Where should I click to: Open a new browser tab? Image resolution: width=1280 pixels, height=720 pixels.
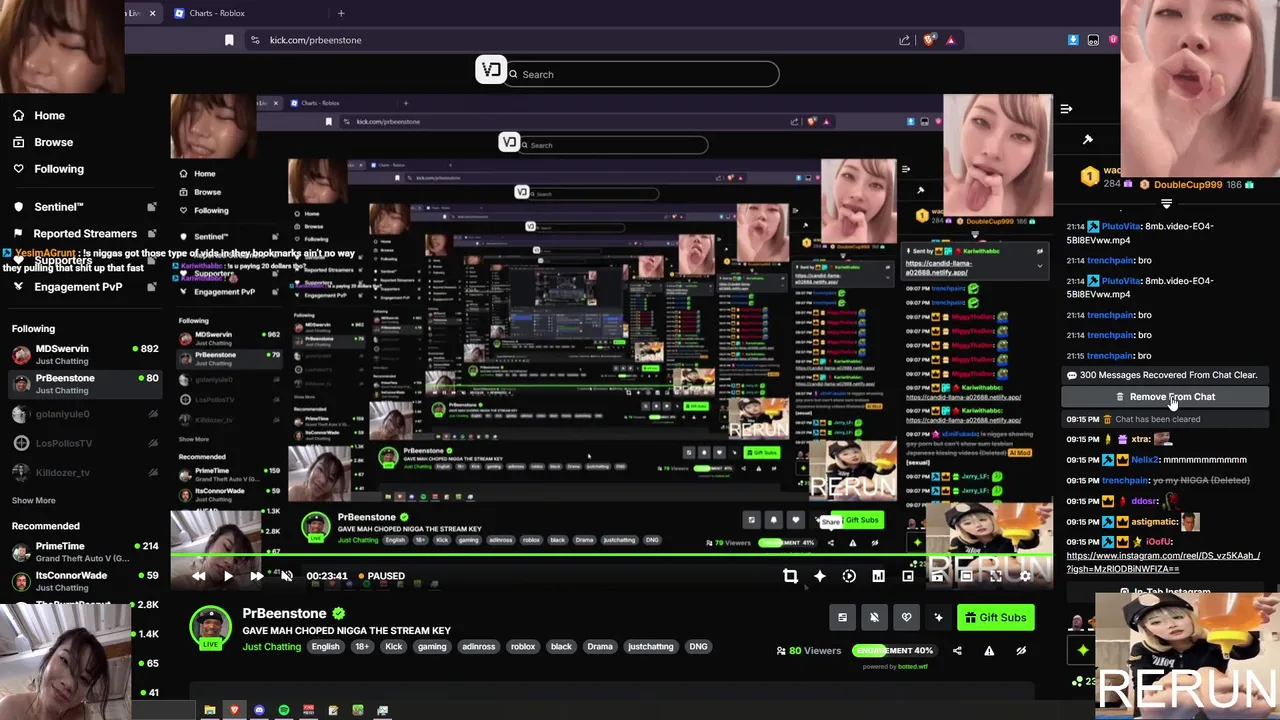coord(341,13)
